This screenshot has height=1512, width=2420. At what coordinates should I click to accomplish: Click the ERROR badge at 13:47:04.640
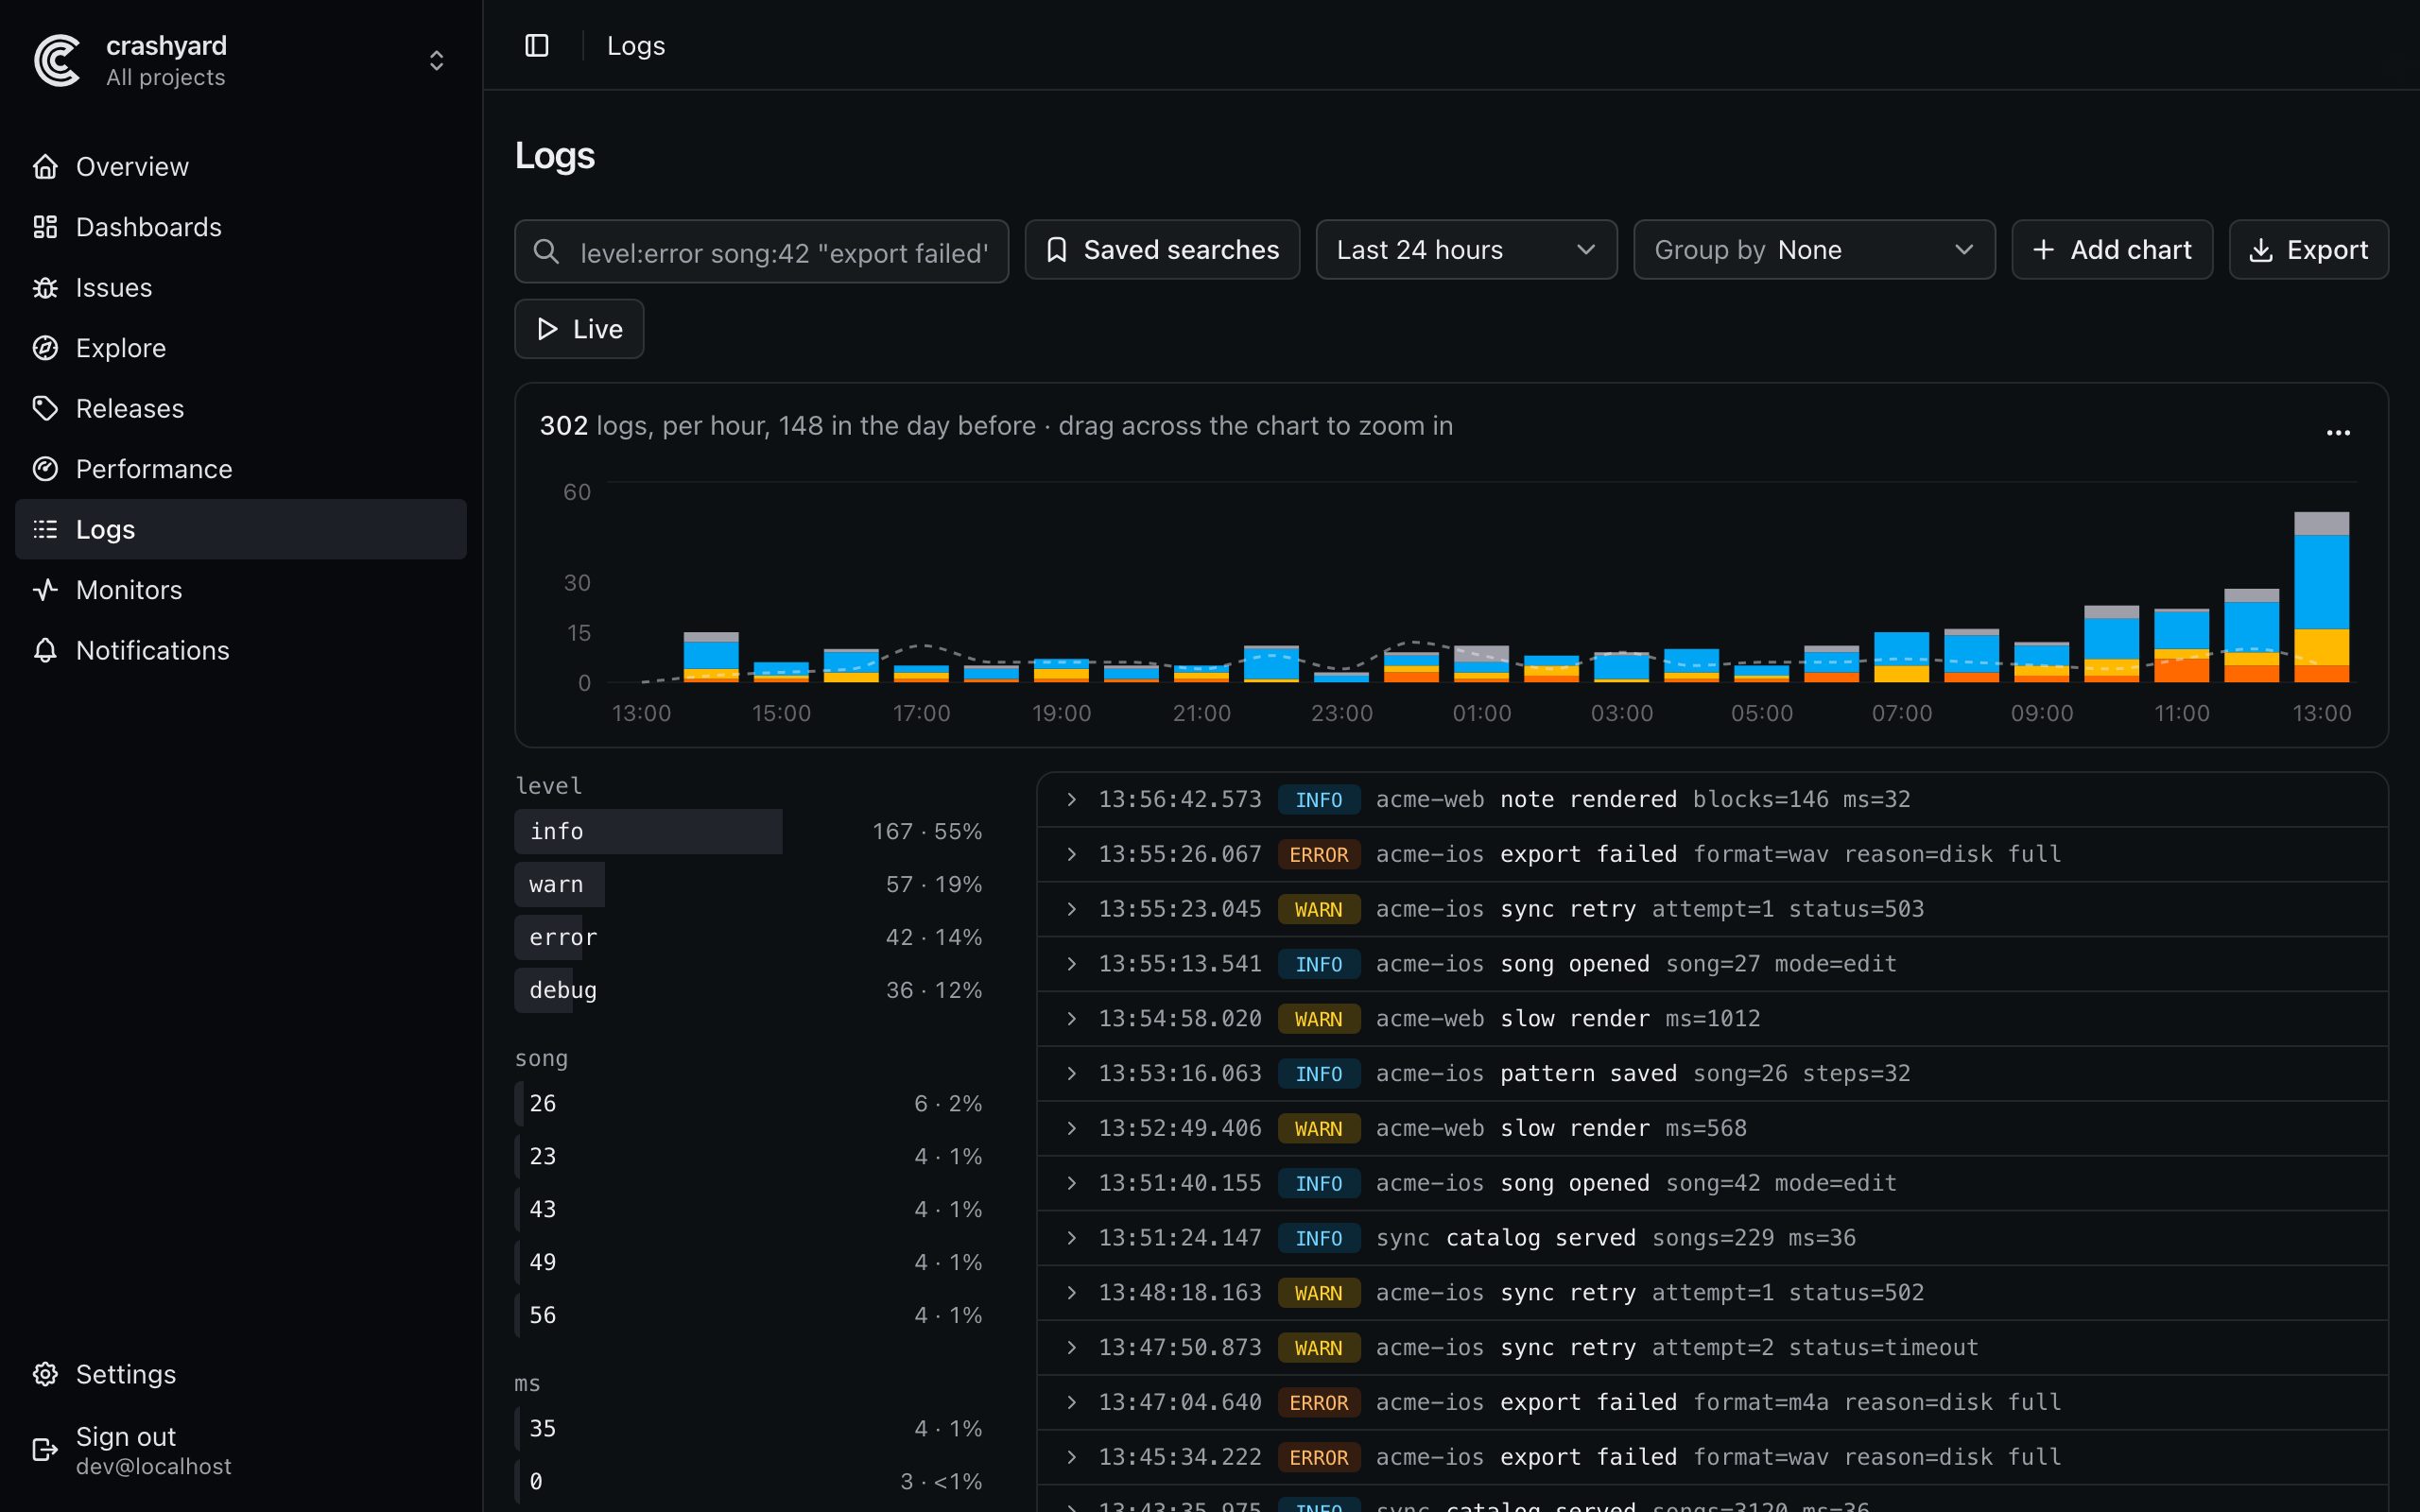(1318, 1403)
